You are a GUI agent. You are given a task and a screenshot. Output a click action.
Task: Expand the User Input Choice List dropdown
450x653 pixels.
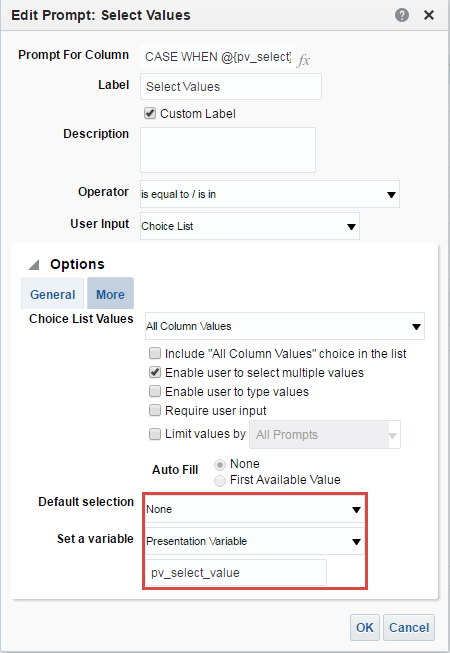click(250, 226)
